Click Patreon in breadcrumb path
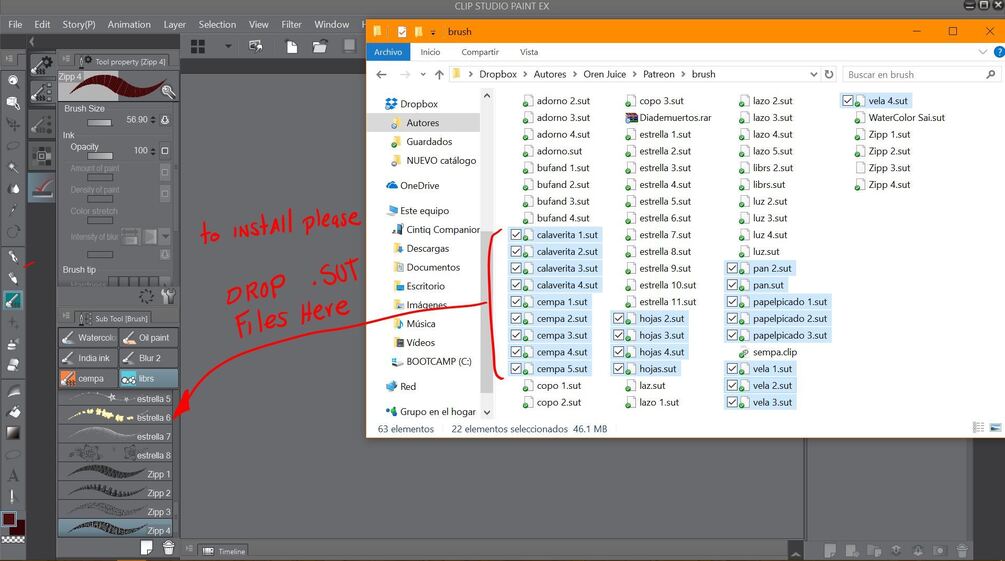 (x=659, y=74)
